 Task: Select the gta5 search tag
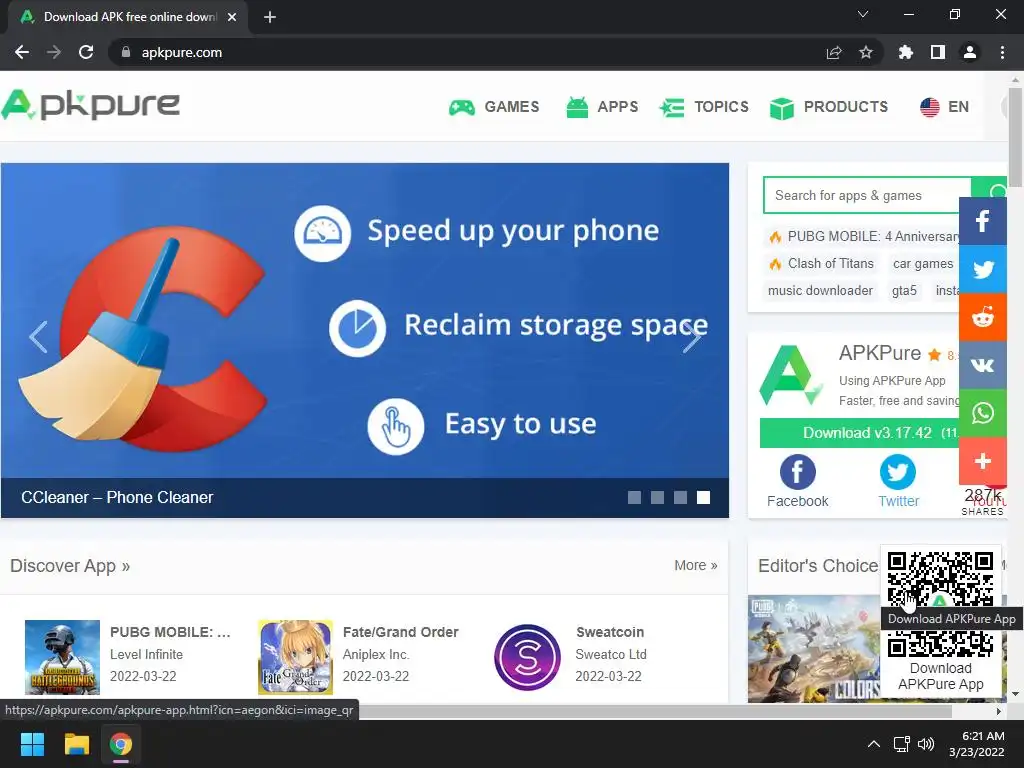pyautogui.click(x=904, y=291)
